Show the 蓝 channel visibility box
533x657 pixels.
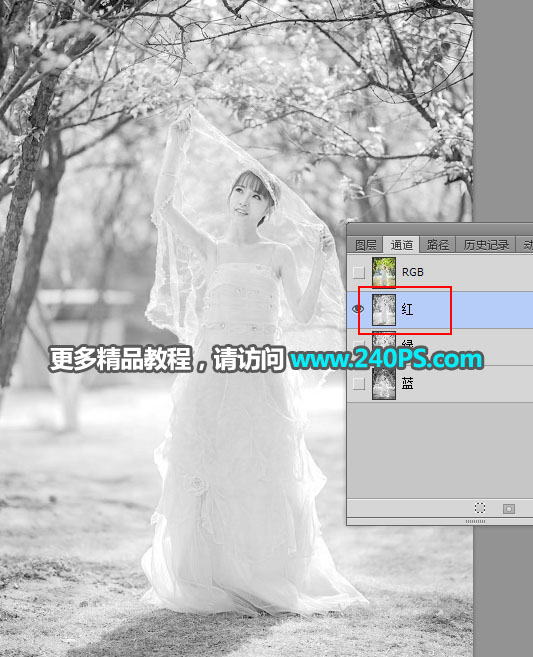[358, 383]
